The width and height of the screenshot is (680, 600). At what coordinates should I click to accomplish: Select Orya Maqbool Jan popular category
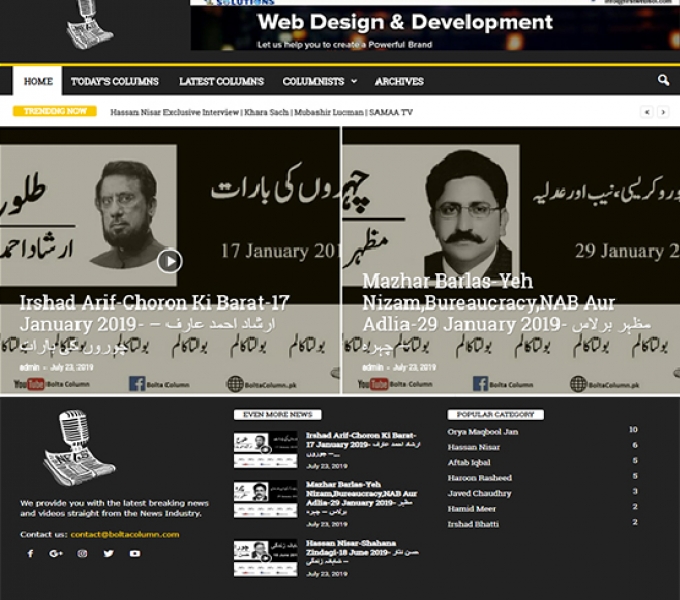[x=482, y=431]
